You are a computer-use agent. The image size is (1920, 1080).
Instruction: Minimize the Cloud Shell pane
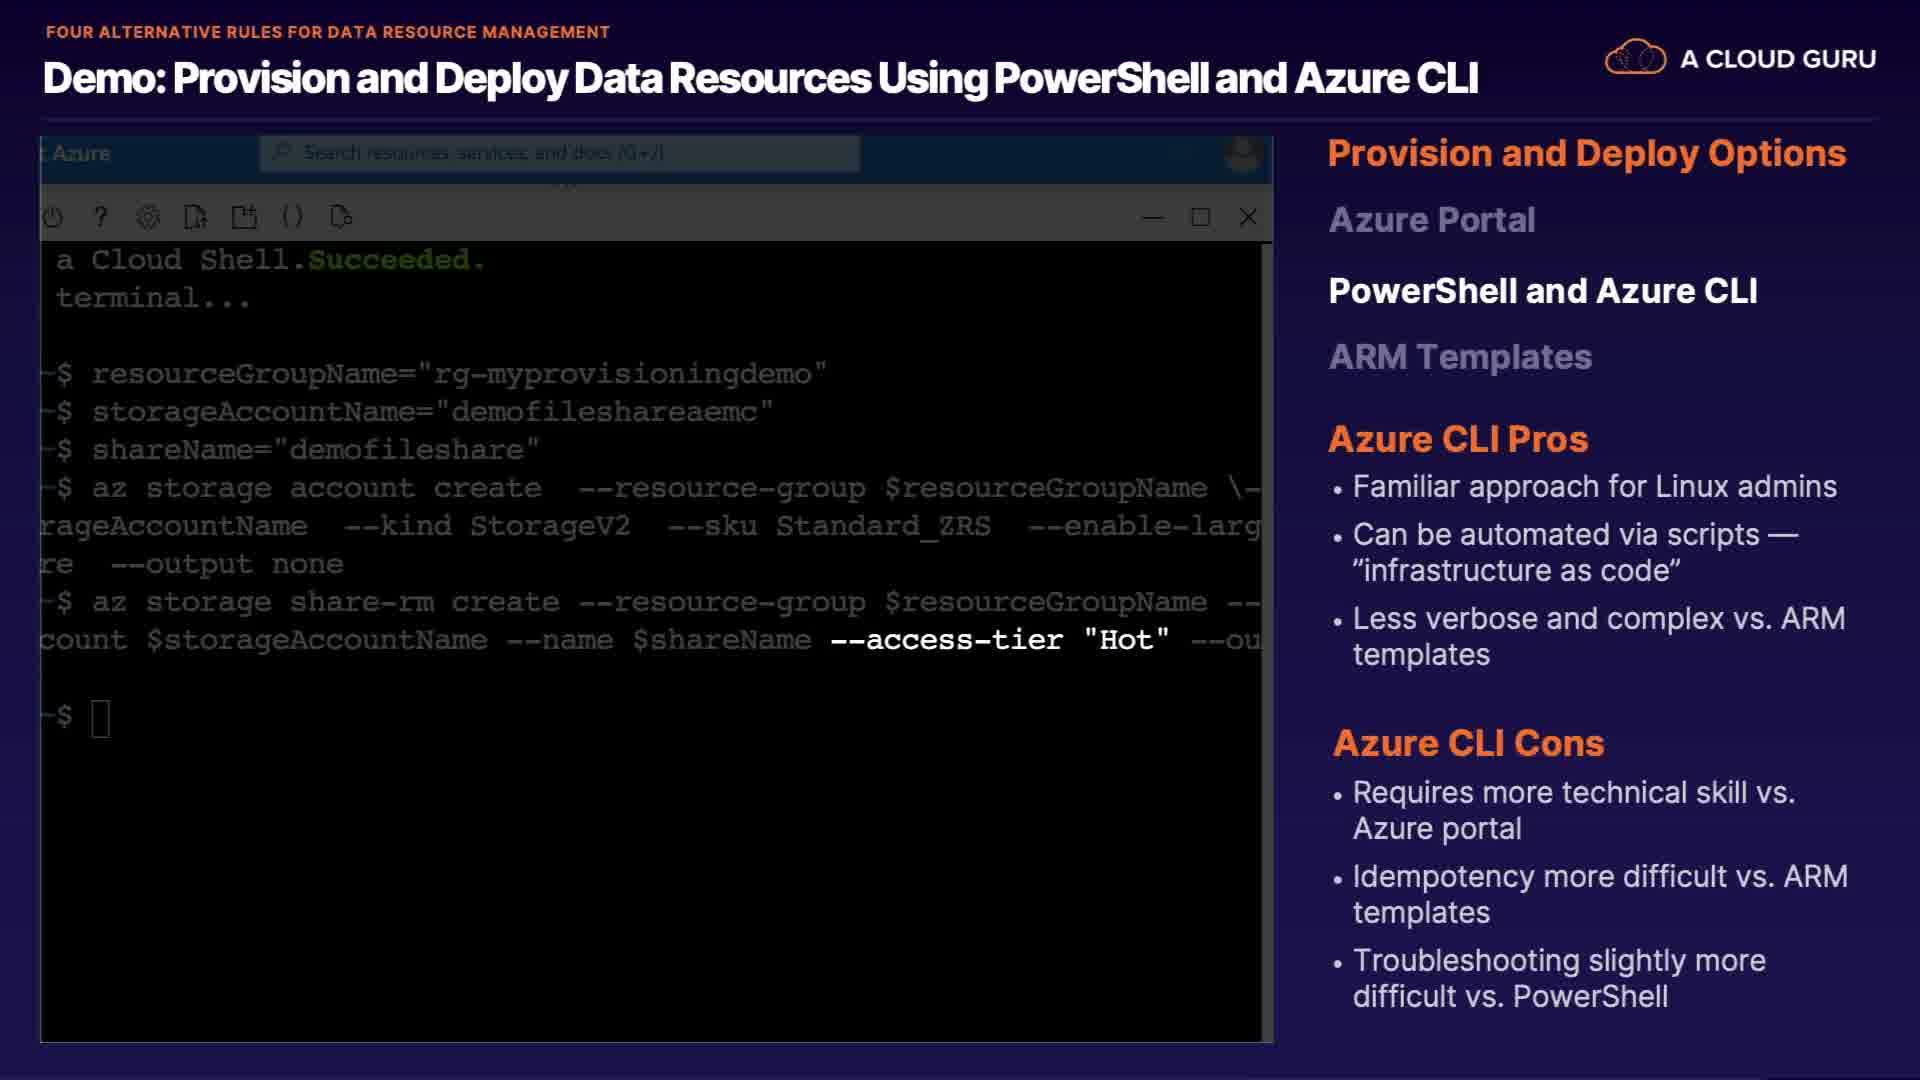pyautogui.click(x=1152, y=217)
